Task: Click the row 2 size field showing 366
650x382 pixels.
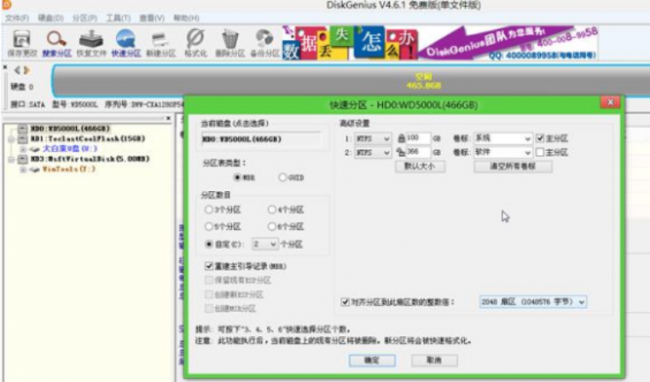Action: point(418,152)
